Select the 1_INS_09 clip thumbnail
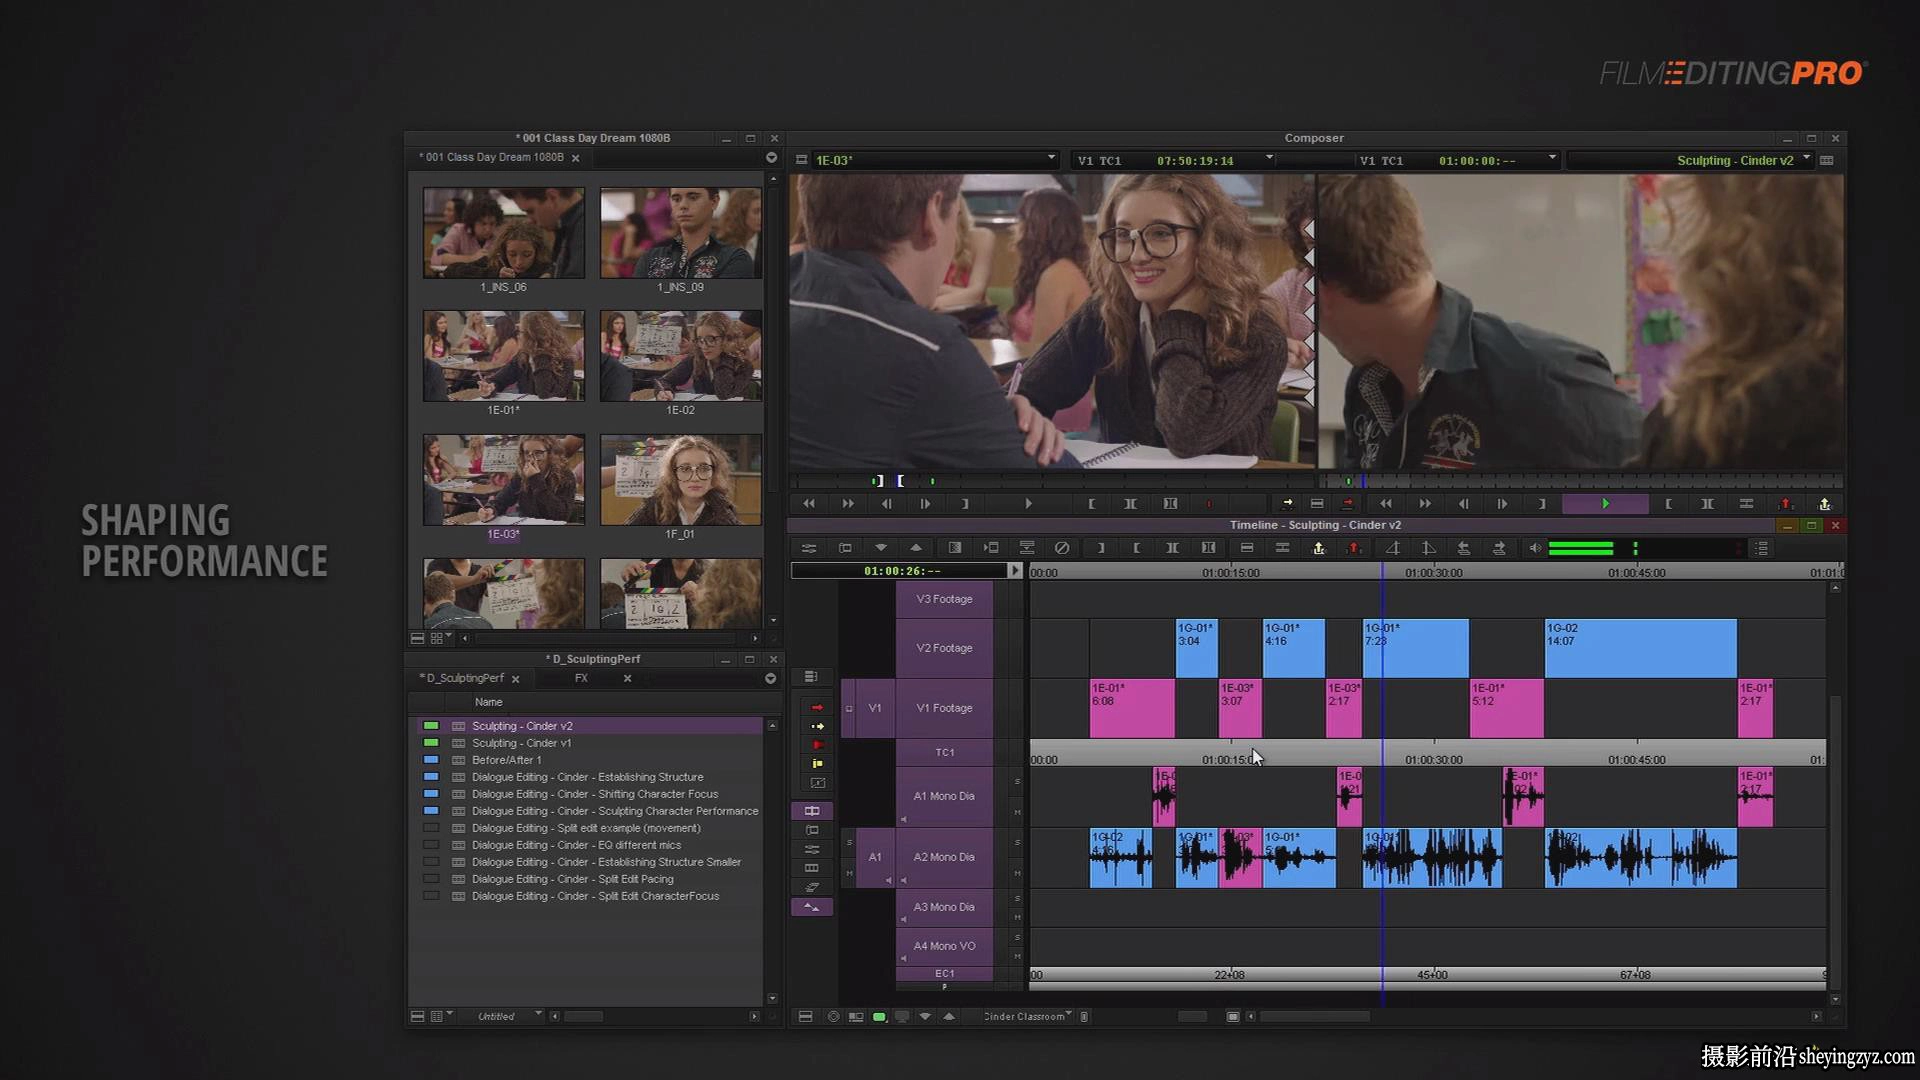Image resolution: width=1920 pixels, height=1080 pixels. pyautogui.click(x=681, y=233)
